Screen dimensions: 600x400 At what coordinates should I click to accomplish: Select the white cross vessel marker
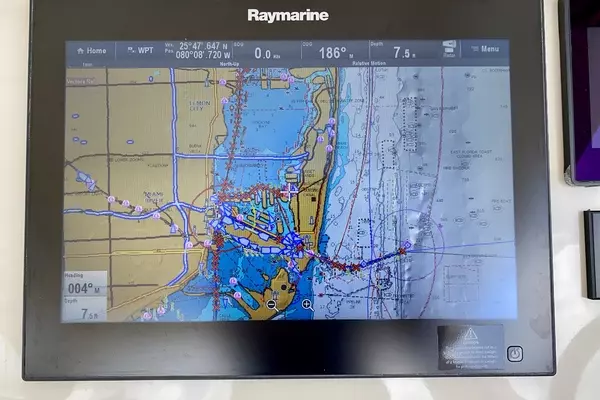289,189
